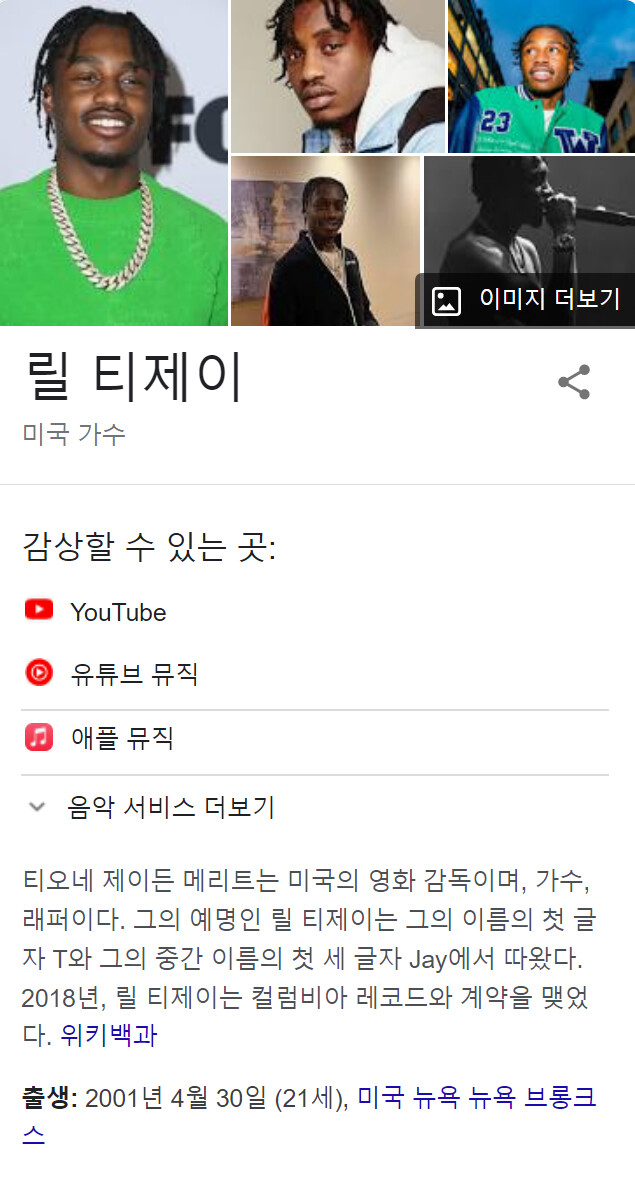Screen dimensions: 635x1178
Task: Select the YouTube listening option
Action: pyautogui.click(x=314, y=612)
